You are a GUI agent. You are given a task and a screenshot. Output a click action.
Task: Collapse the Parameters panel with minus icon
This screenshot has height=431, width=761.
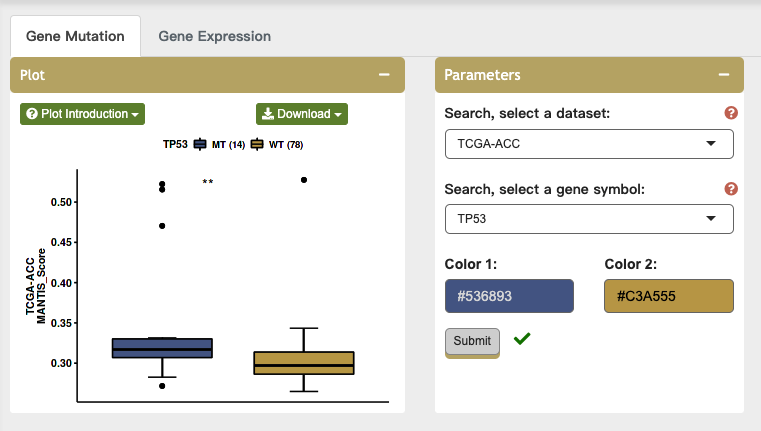723,75
